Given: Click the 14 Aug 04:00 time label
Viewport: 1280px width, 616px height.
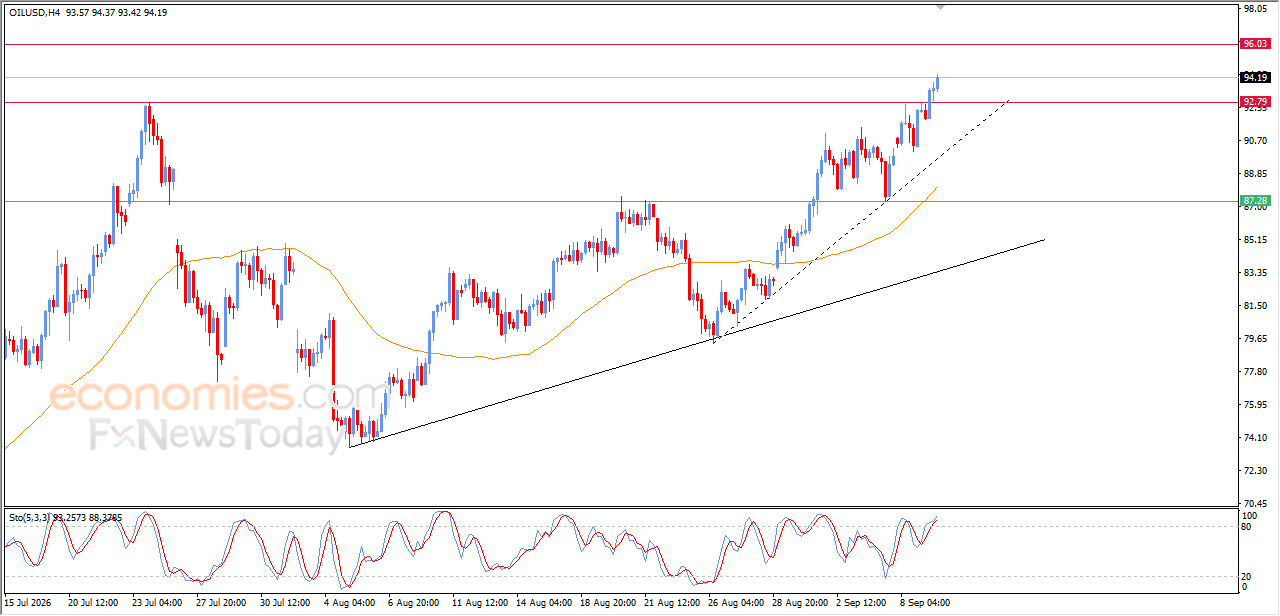Looking at the screenshot, I should (542, 603).
